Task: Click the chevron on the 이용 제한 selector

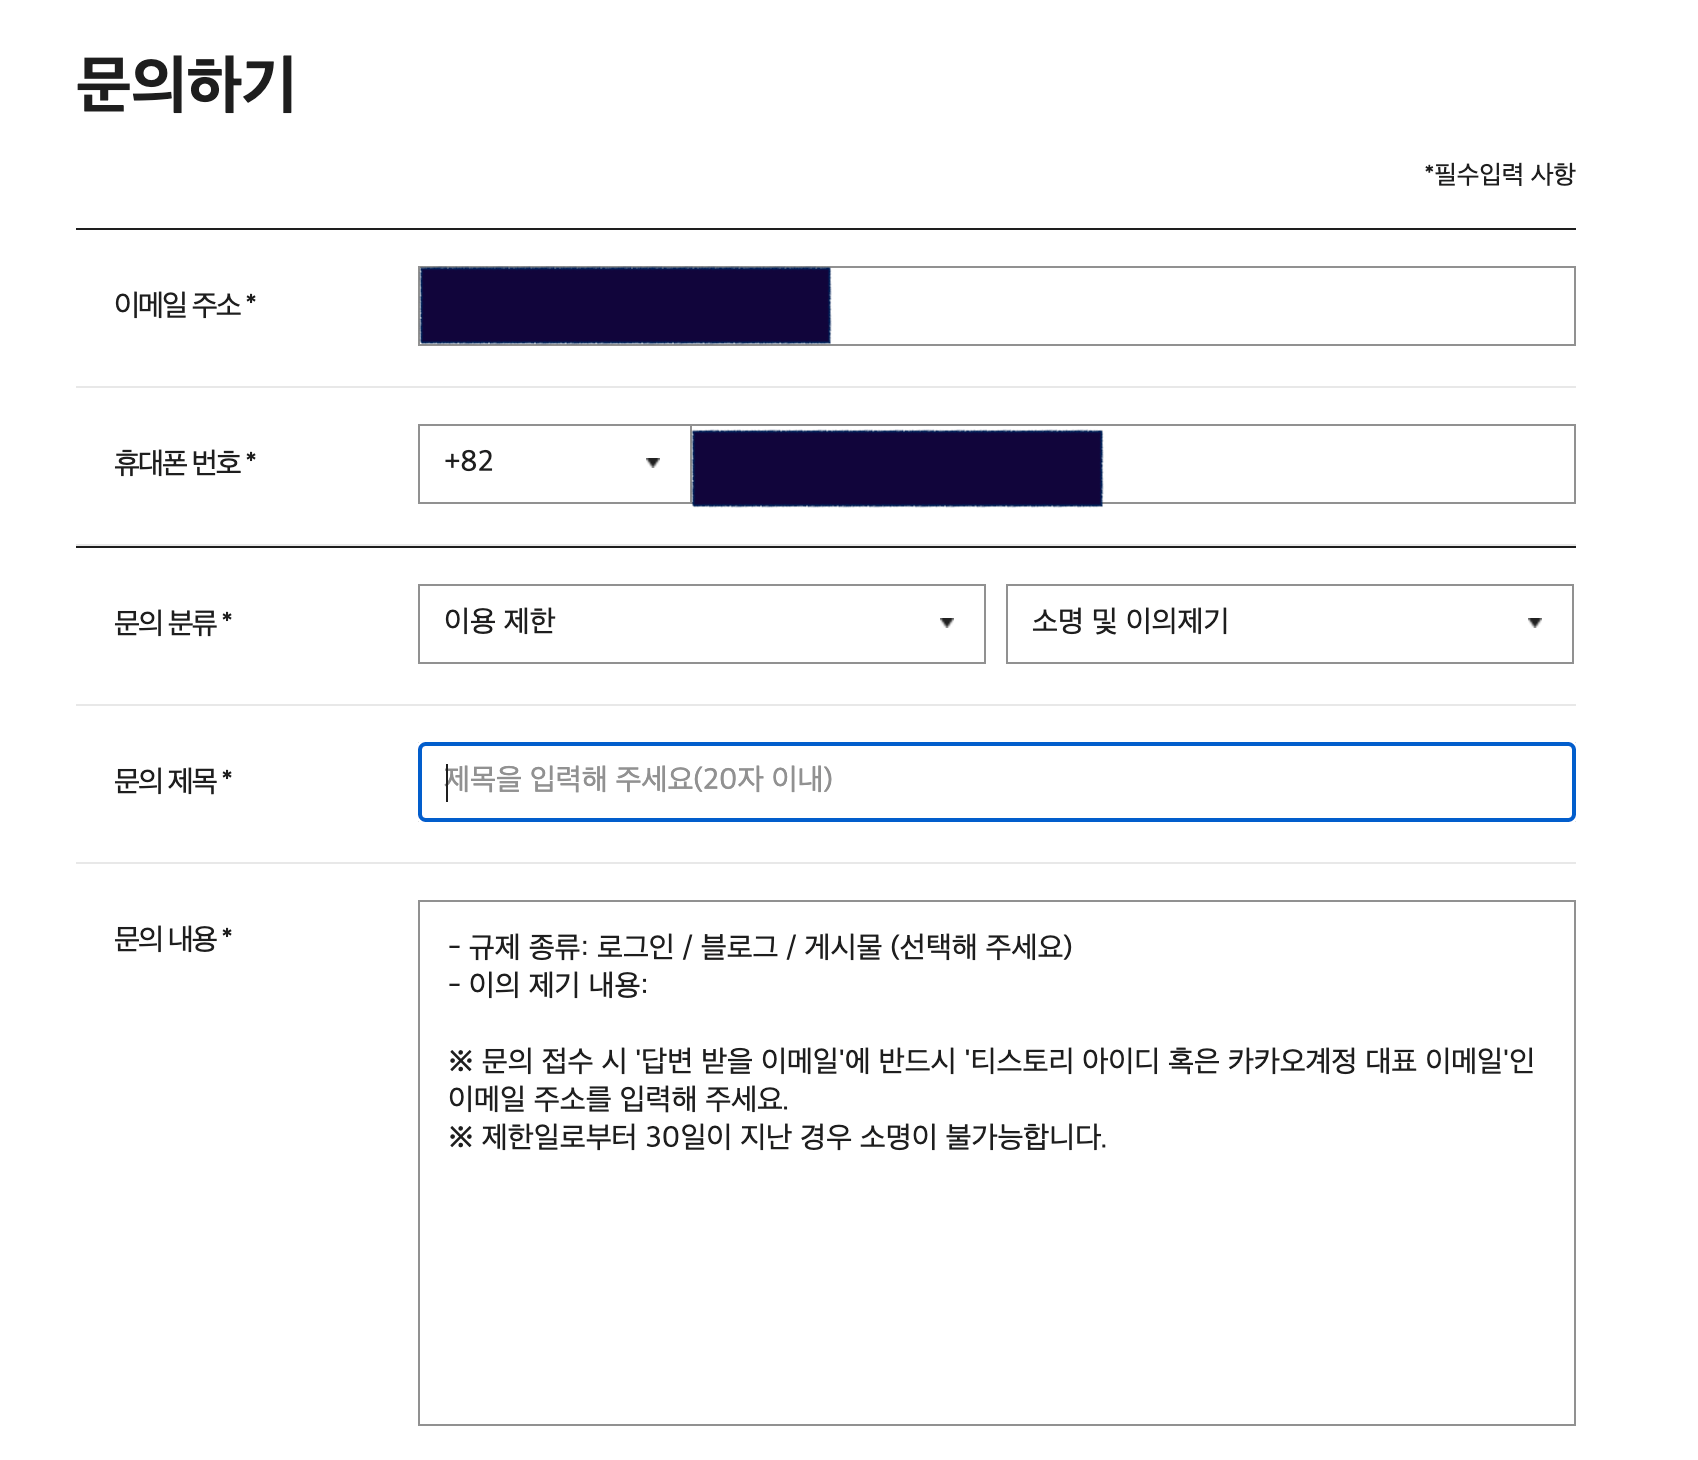Action: [944, 624]
